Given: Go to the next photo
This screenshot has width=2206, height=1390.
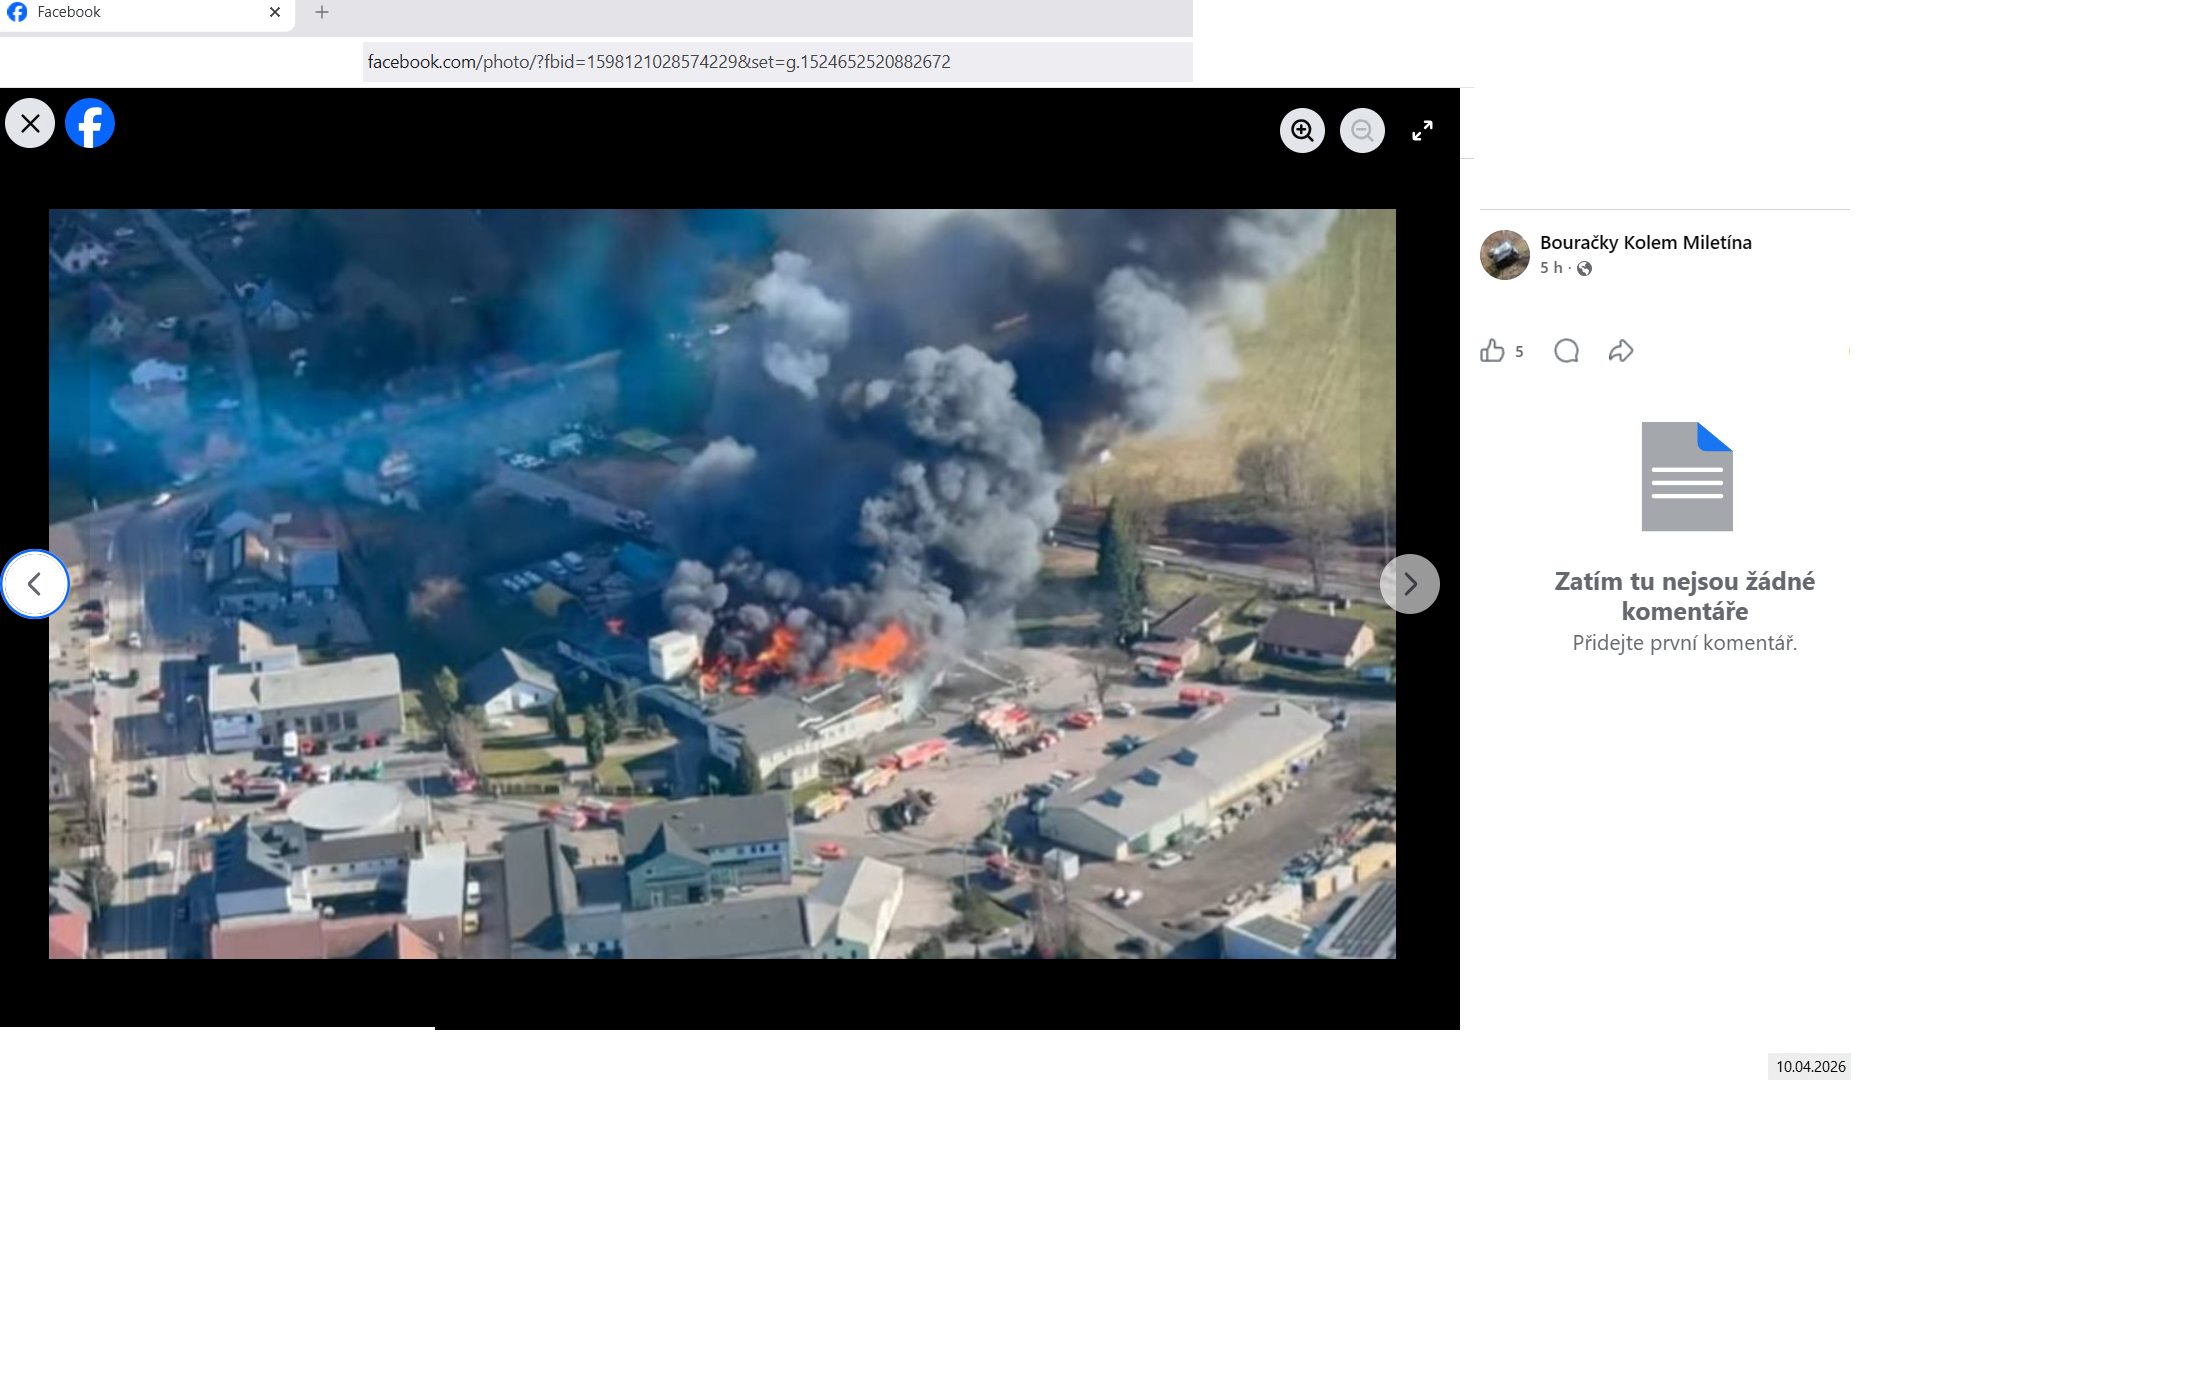Looking at the screenshot, I should 1409,584.
